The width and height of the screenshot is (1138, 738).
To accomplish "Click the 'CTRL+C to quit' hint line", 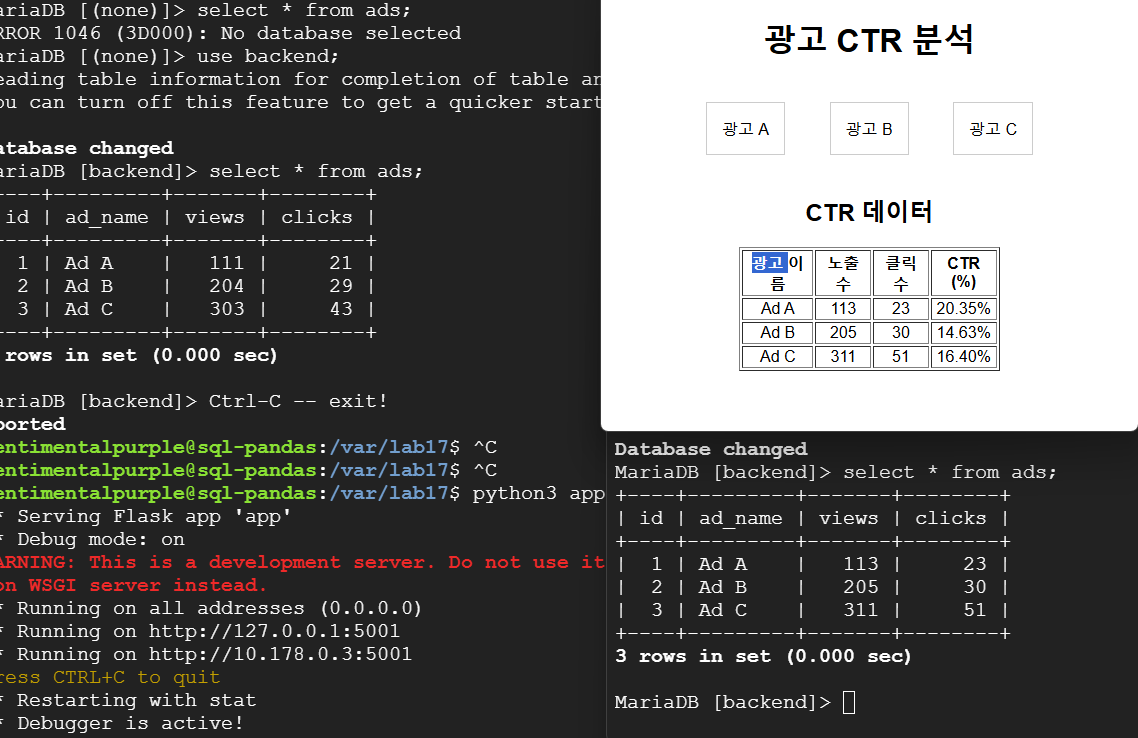I will [136, 677].
